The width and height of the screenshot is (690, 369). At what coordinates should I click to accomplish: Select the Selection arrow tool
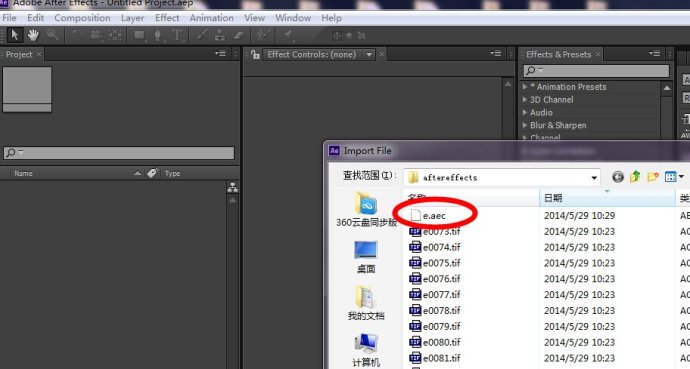[15, 35]
